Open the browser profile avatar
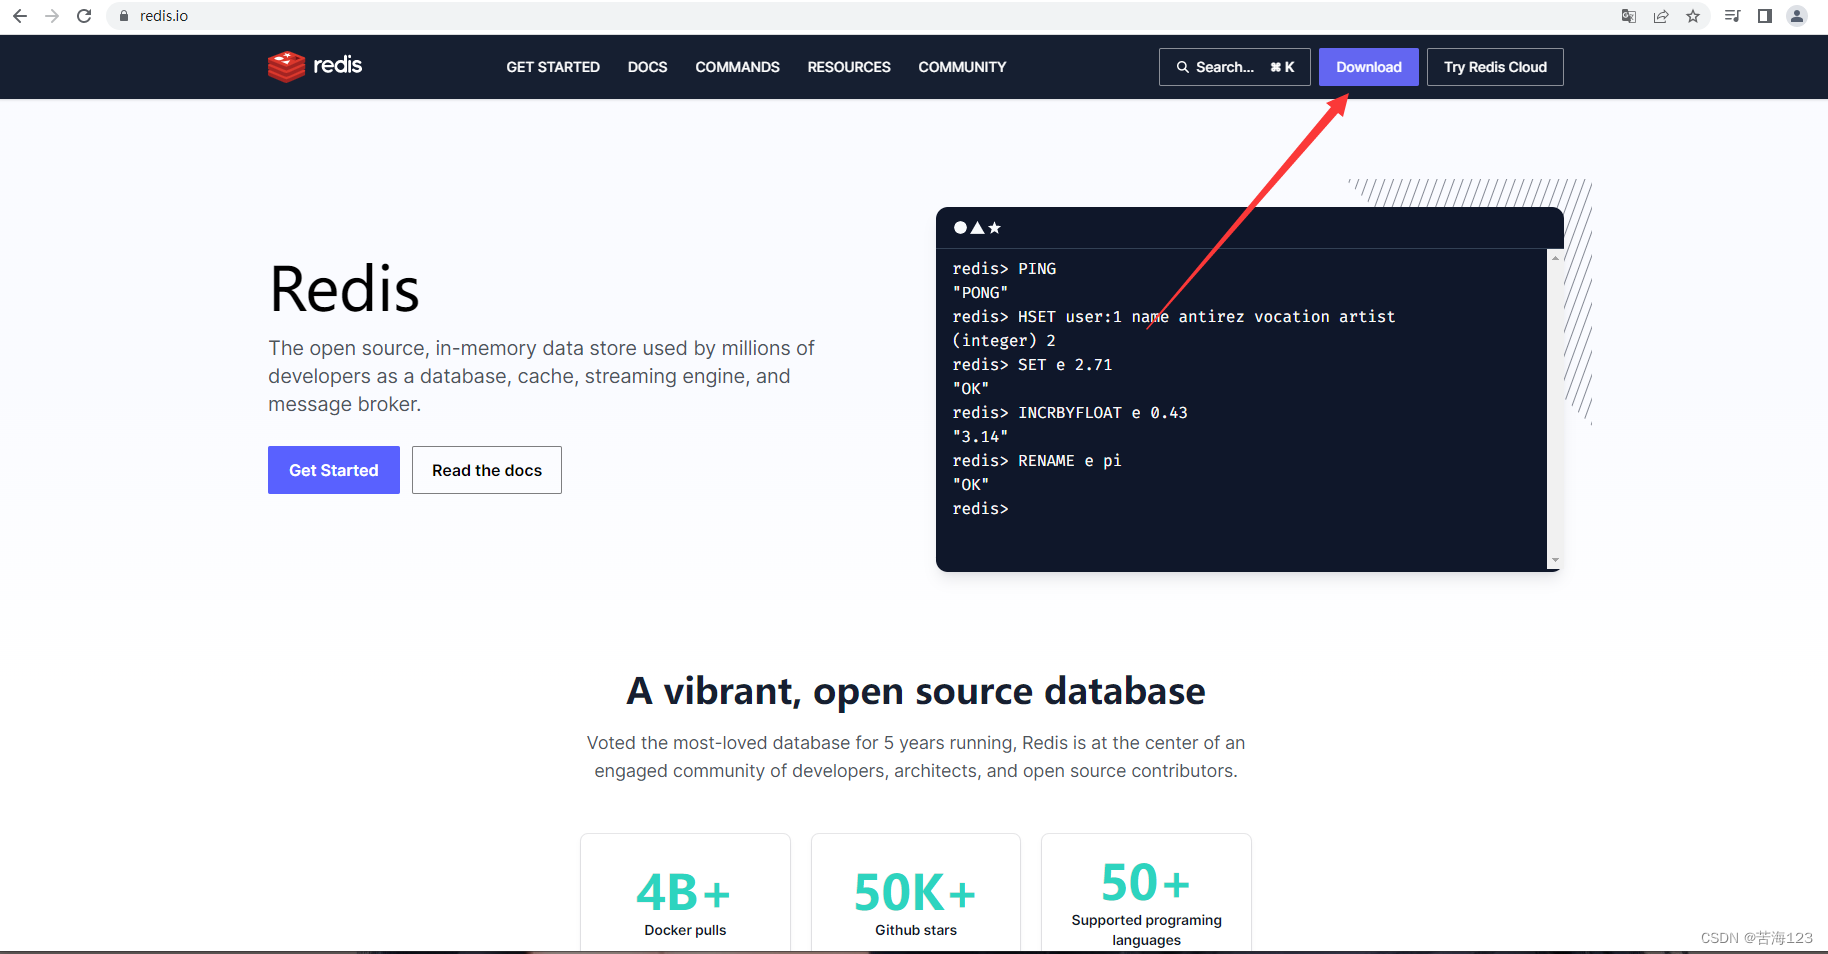Viewport: 1828px width, 954px height. pyautogui.click(x=1797, y=16)
